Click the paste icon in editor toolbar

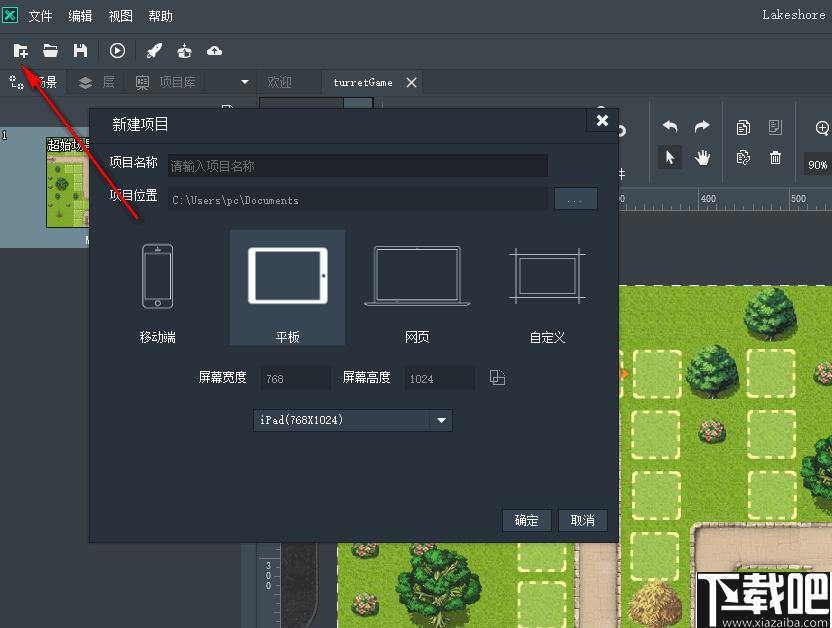pyautogui.click(x=775, y=127)
